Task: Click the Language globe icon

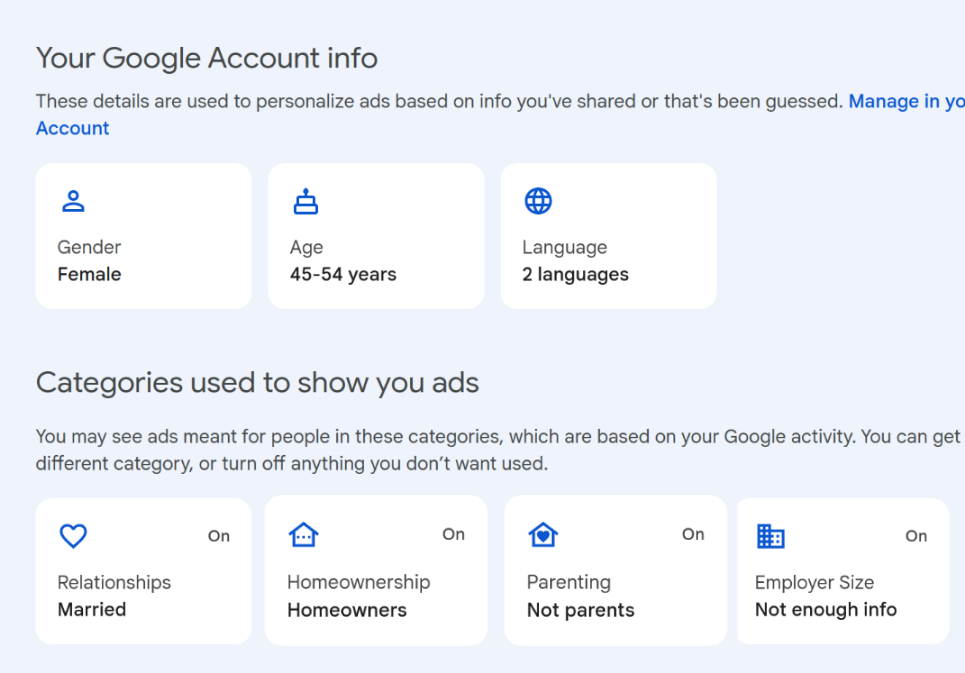Action: point(538,201)
